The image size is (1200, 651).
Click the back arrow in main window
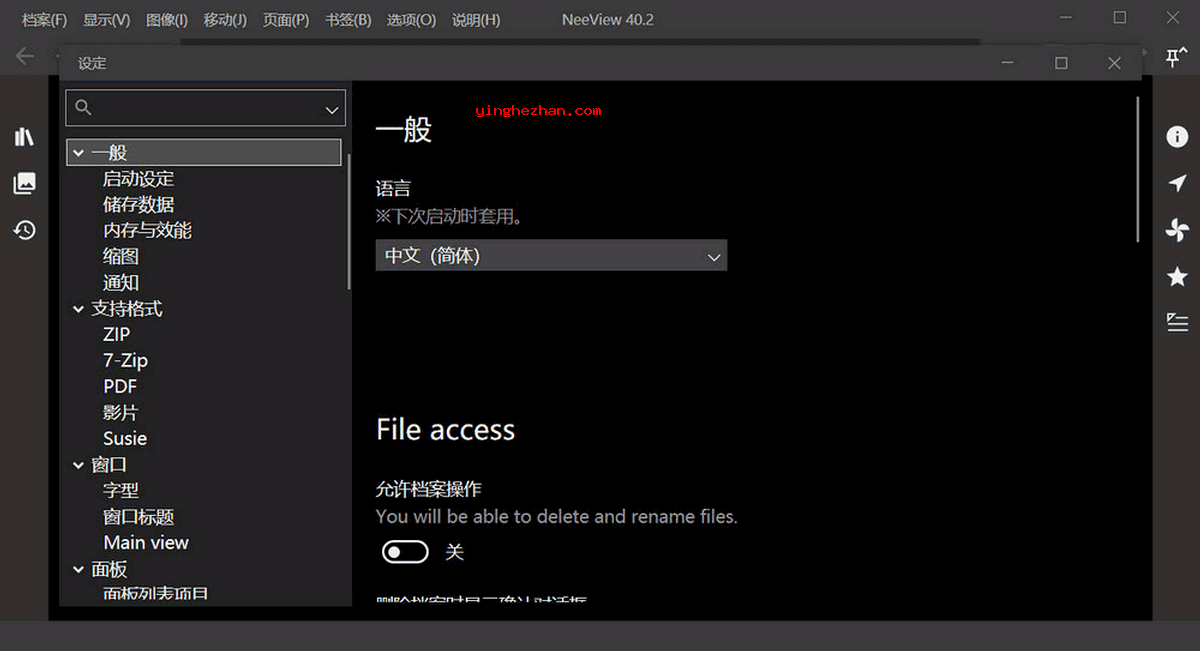pyautogui.click(x=25, y=57)
